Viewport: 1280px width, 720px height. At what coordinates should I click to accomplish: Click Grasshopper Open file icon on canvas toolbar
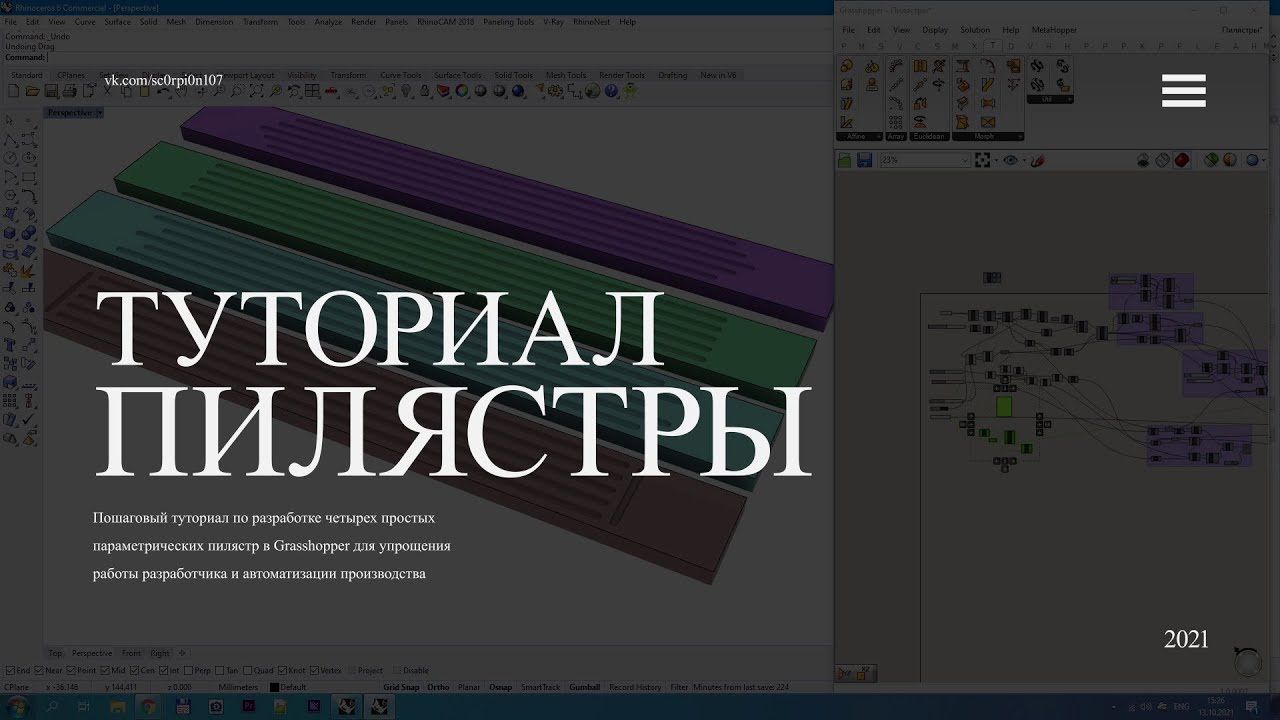[x=844, y=160]
